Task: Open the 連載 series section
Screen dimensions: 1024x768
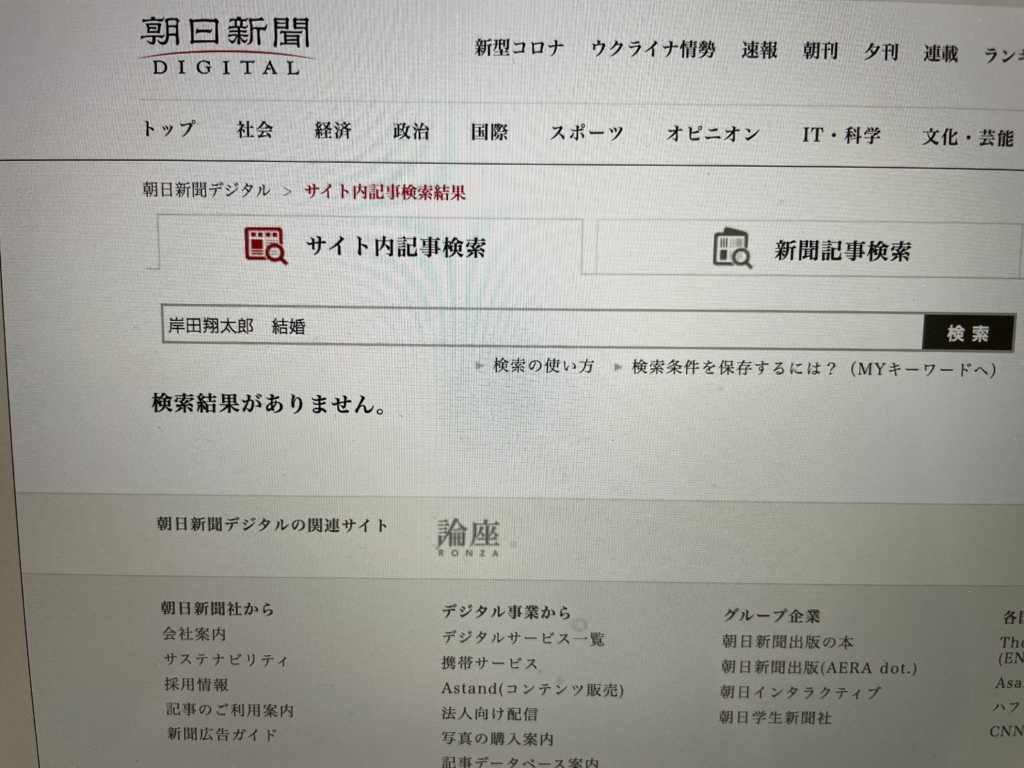Action: pyautogui.click(x=941, y=54)
